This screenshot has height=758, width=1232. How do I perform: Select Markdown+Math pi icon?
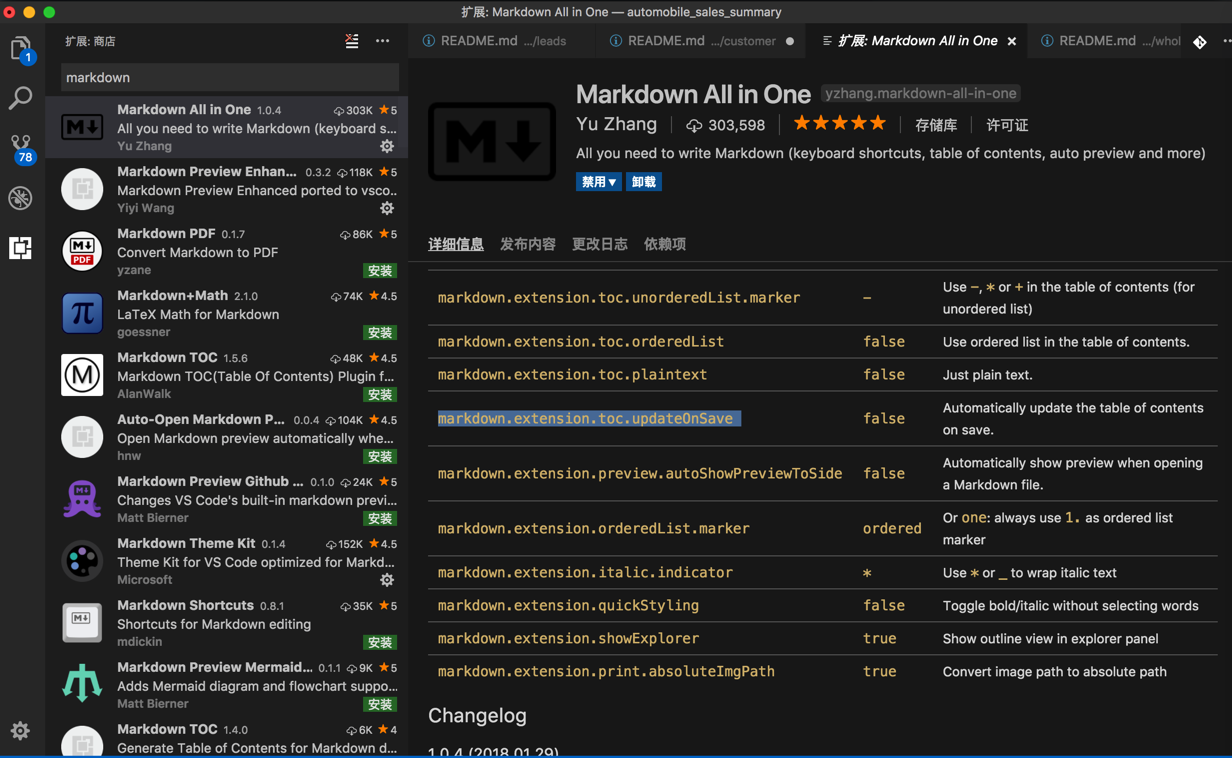82,313
